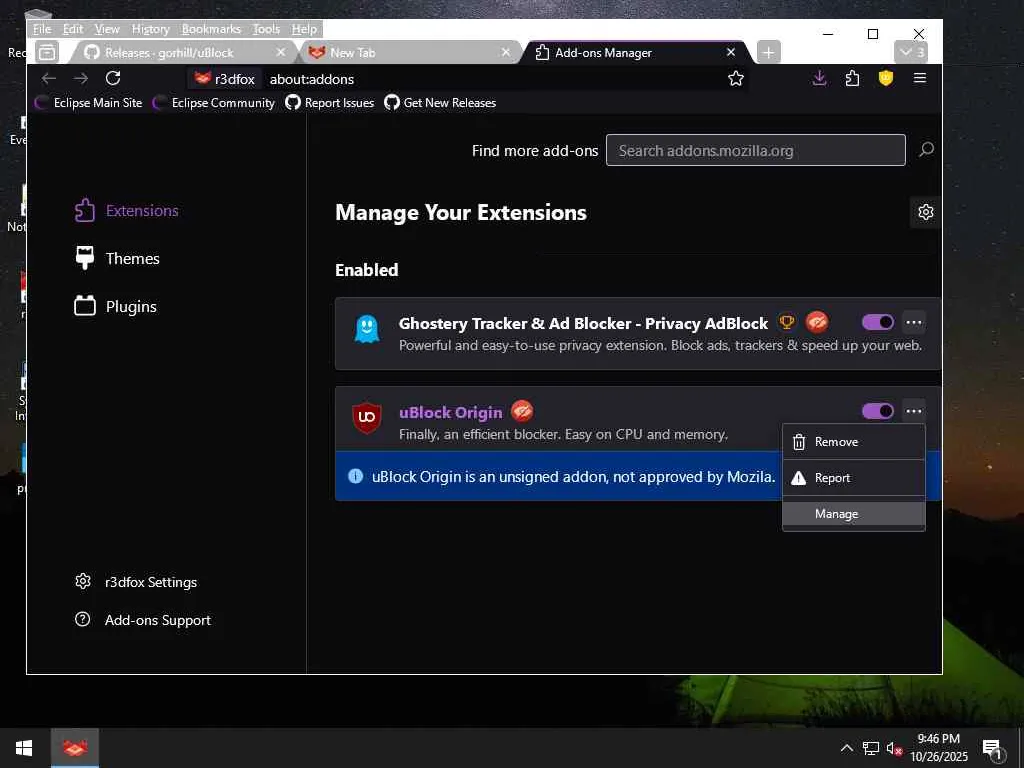The height and width of the screenshot is (768, 1024).
Task: Open the View menu
Action: 107,29
